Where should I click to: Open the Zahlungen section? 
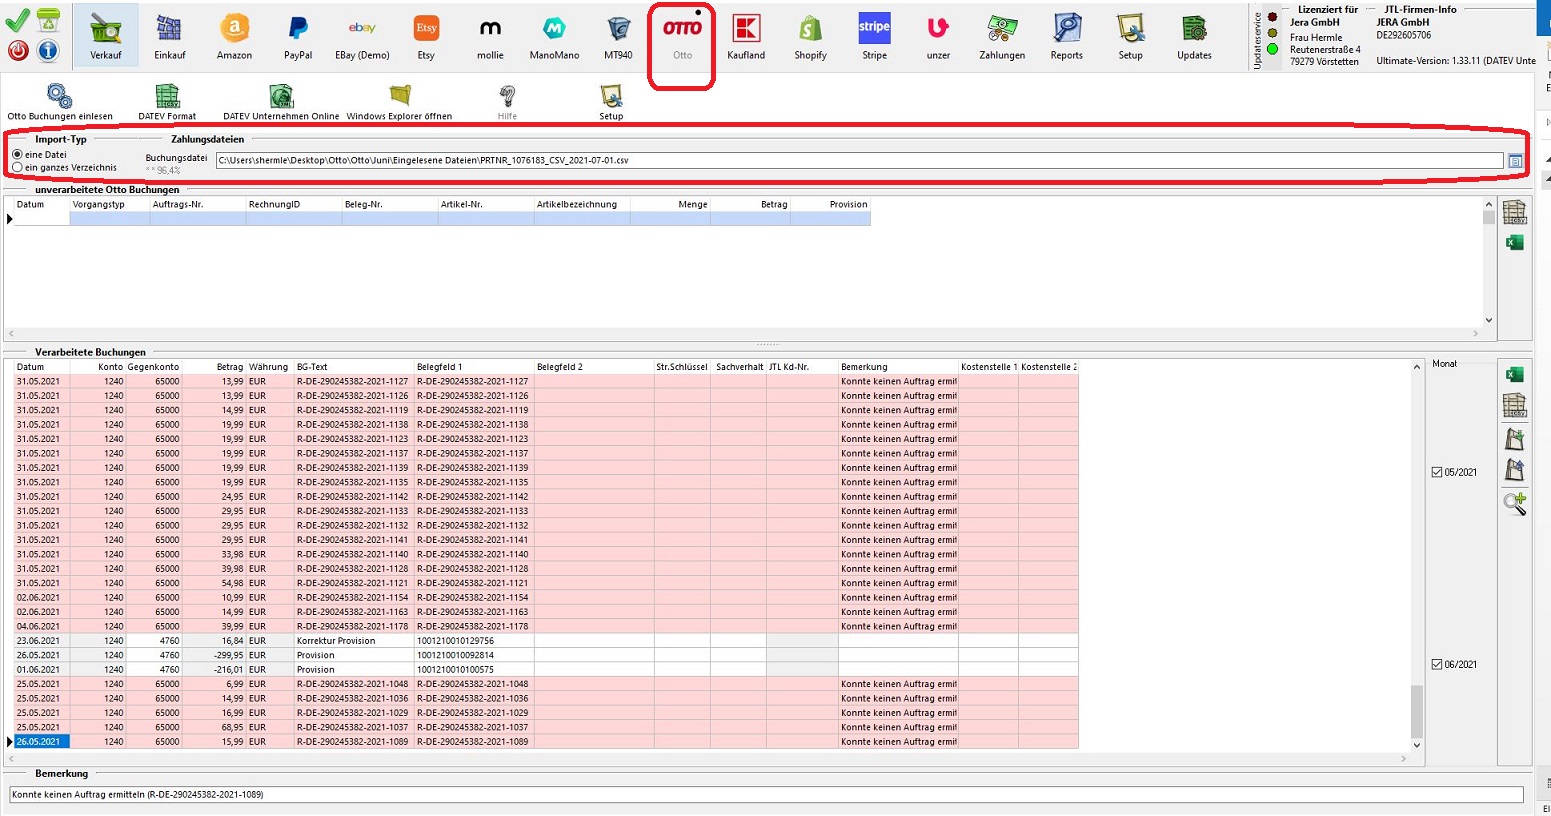(x=1002, y=37)
